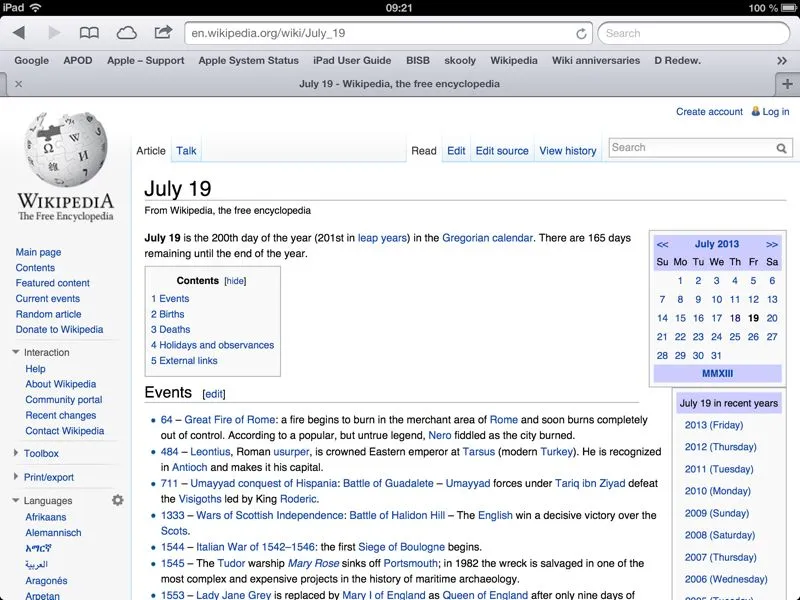This screenshot has width=800, height=600.
Task: Open language settings gear icon
Action: 118,500
